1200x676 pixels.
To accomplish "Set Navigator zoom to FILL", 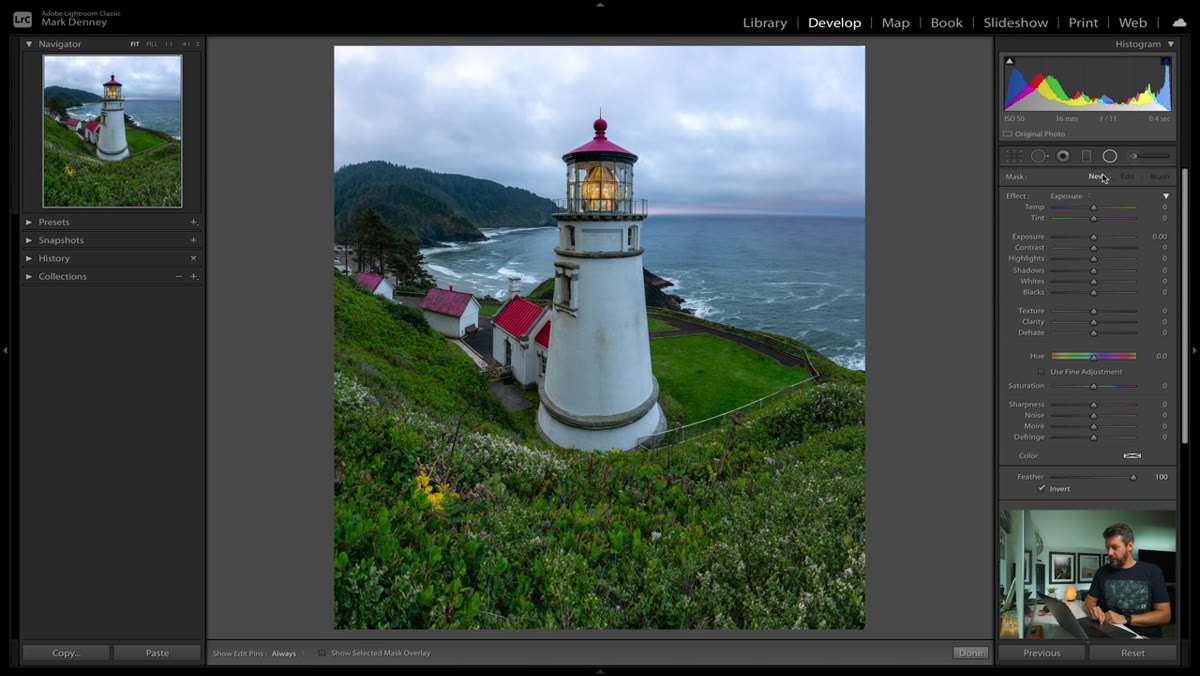I will (152, 44).
